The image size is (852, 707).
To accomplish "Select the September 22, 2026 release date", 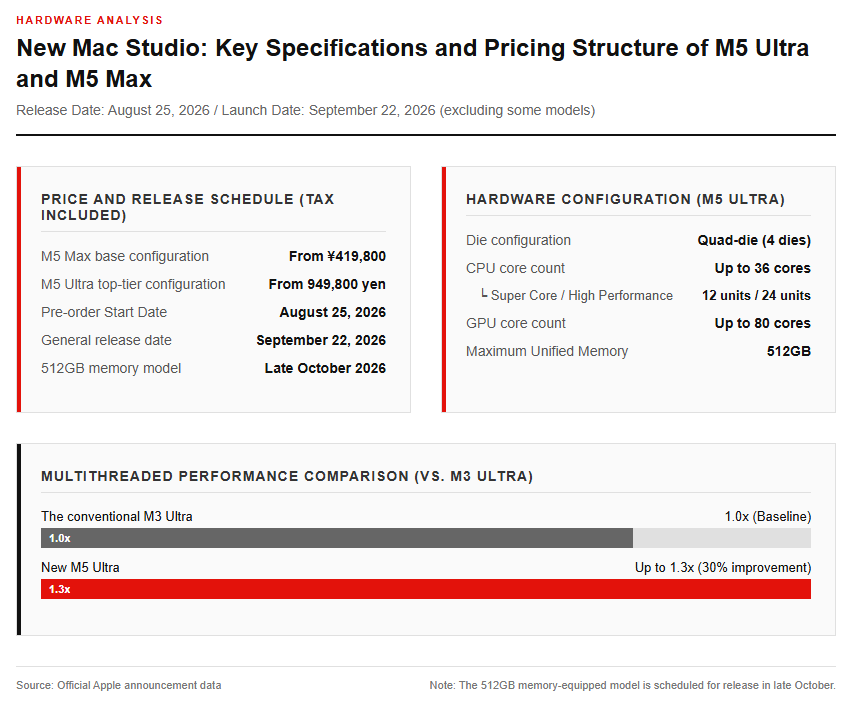I will [x=321, y=340].
